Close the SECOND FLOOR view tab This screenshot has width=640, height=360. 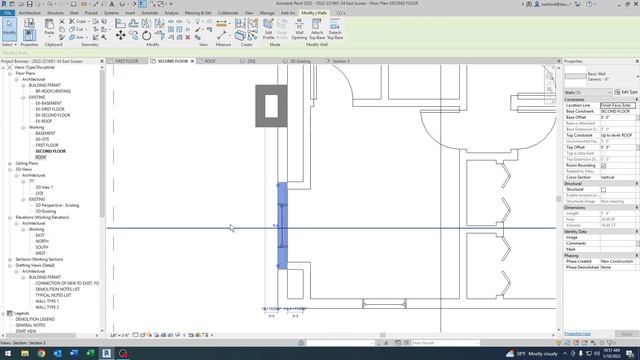[x=192, y=61]
